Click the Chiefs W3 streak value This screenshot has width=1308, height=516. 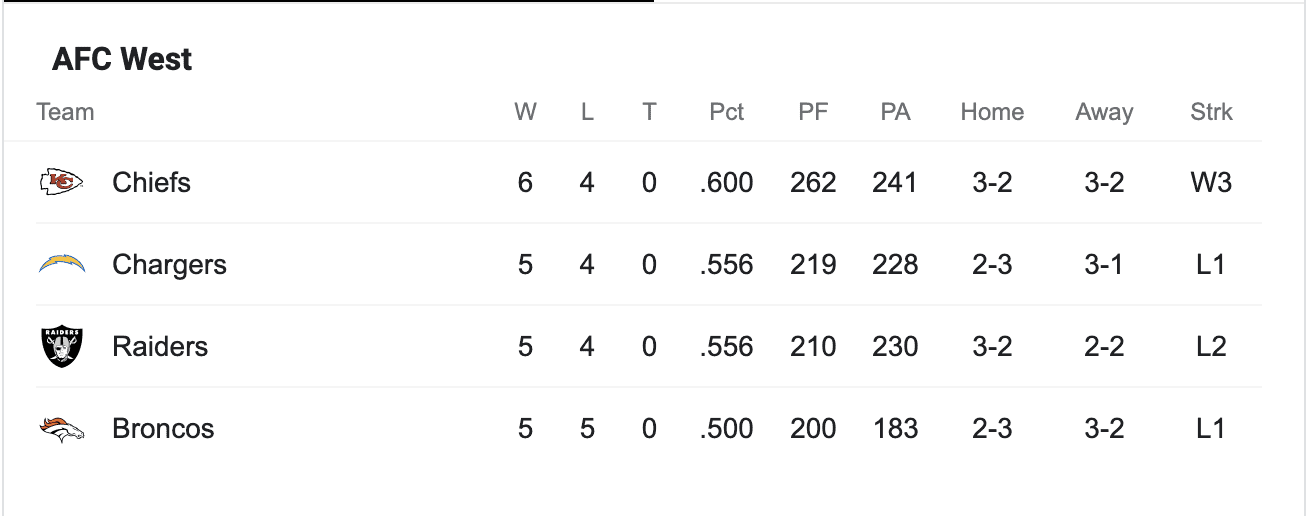coord(1211,182)
